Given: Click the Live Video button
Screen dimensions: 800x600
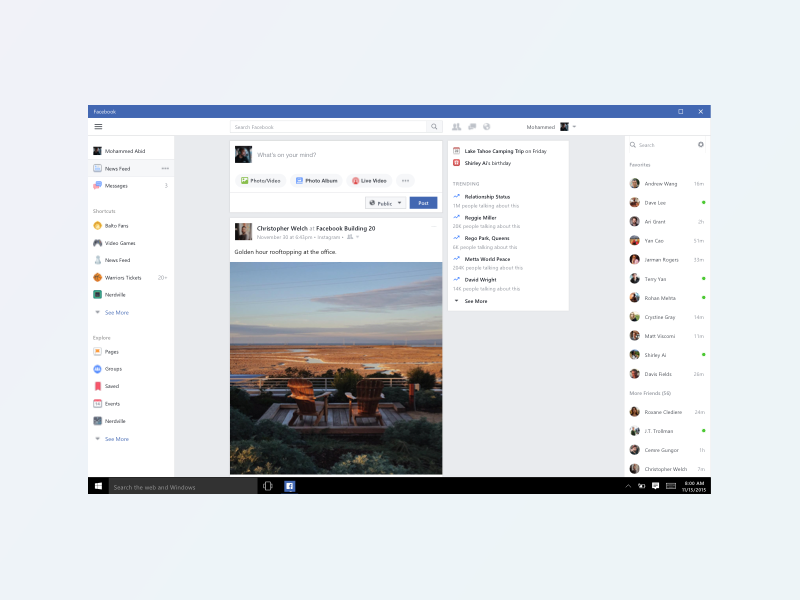Looking at the screenshot, I should click(x=369, y=181).
